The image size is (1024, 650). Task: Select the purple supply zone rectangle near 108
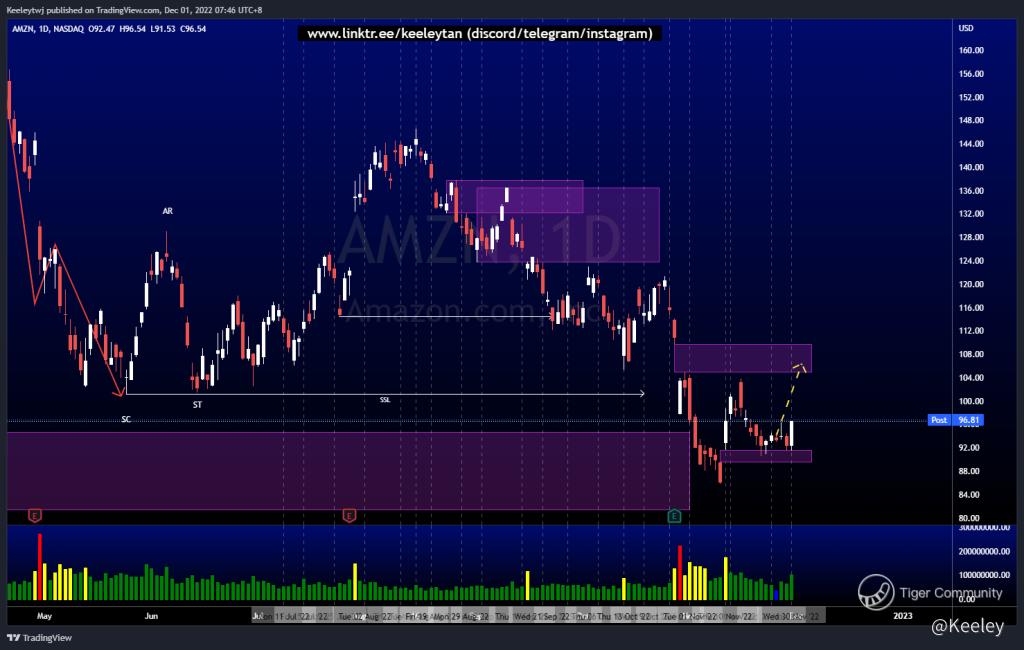(743, 358)
